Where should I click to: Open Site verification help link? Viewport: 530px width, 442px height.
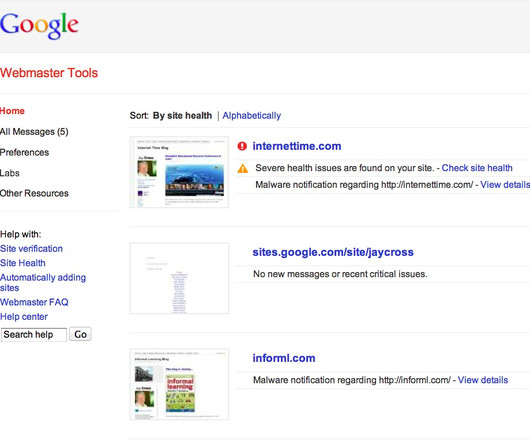[x=31, y=249]
